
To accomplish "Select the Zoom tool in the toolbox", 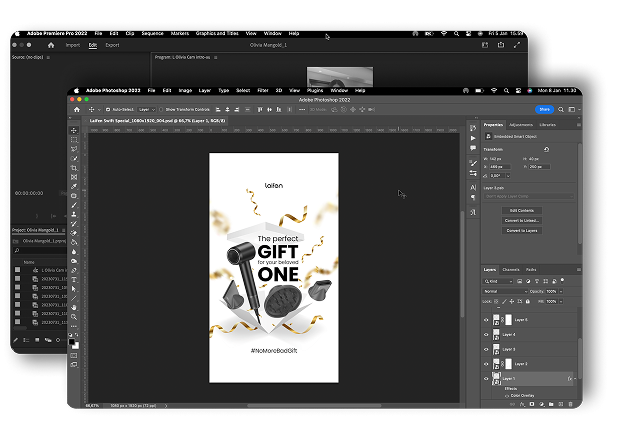I will click(74, 317).
